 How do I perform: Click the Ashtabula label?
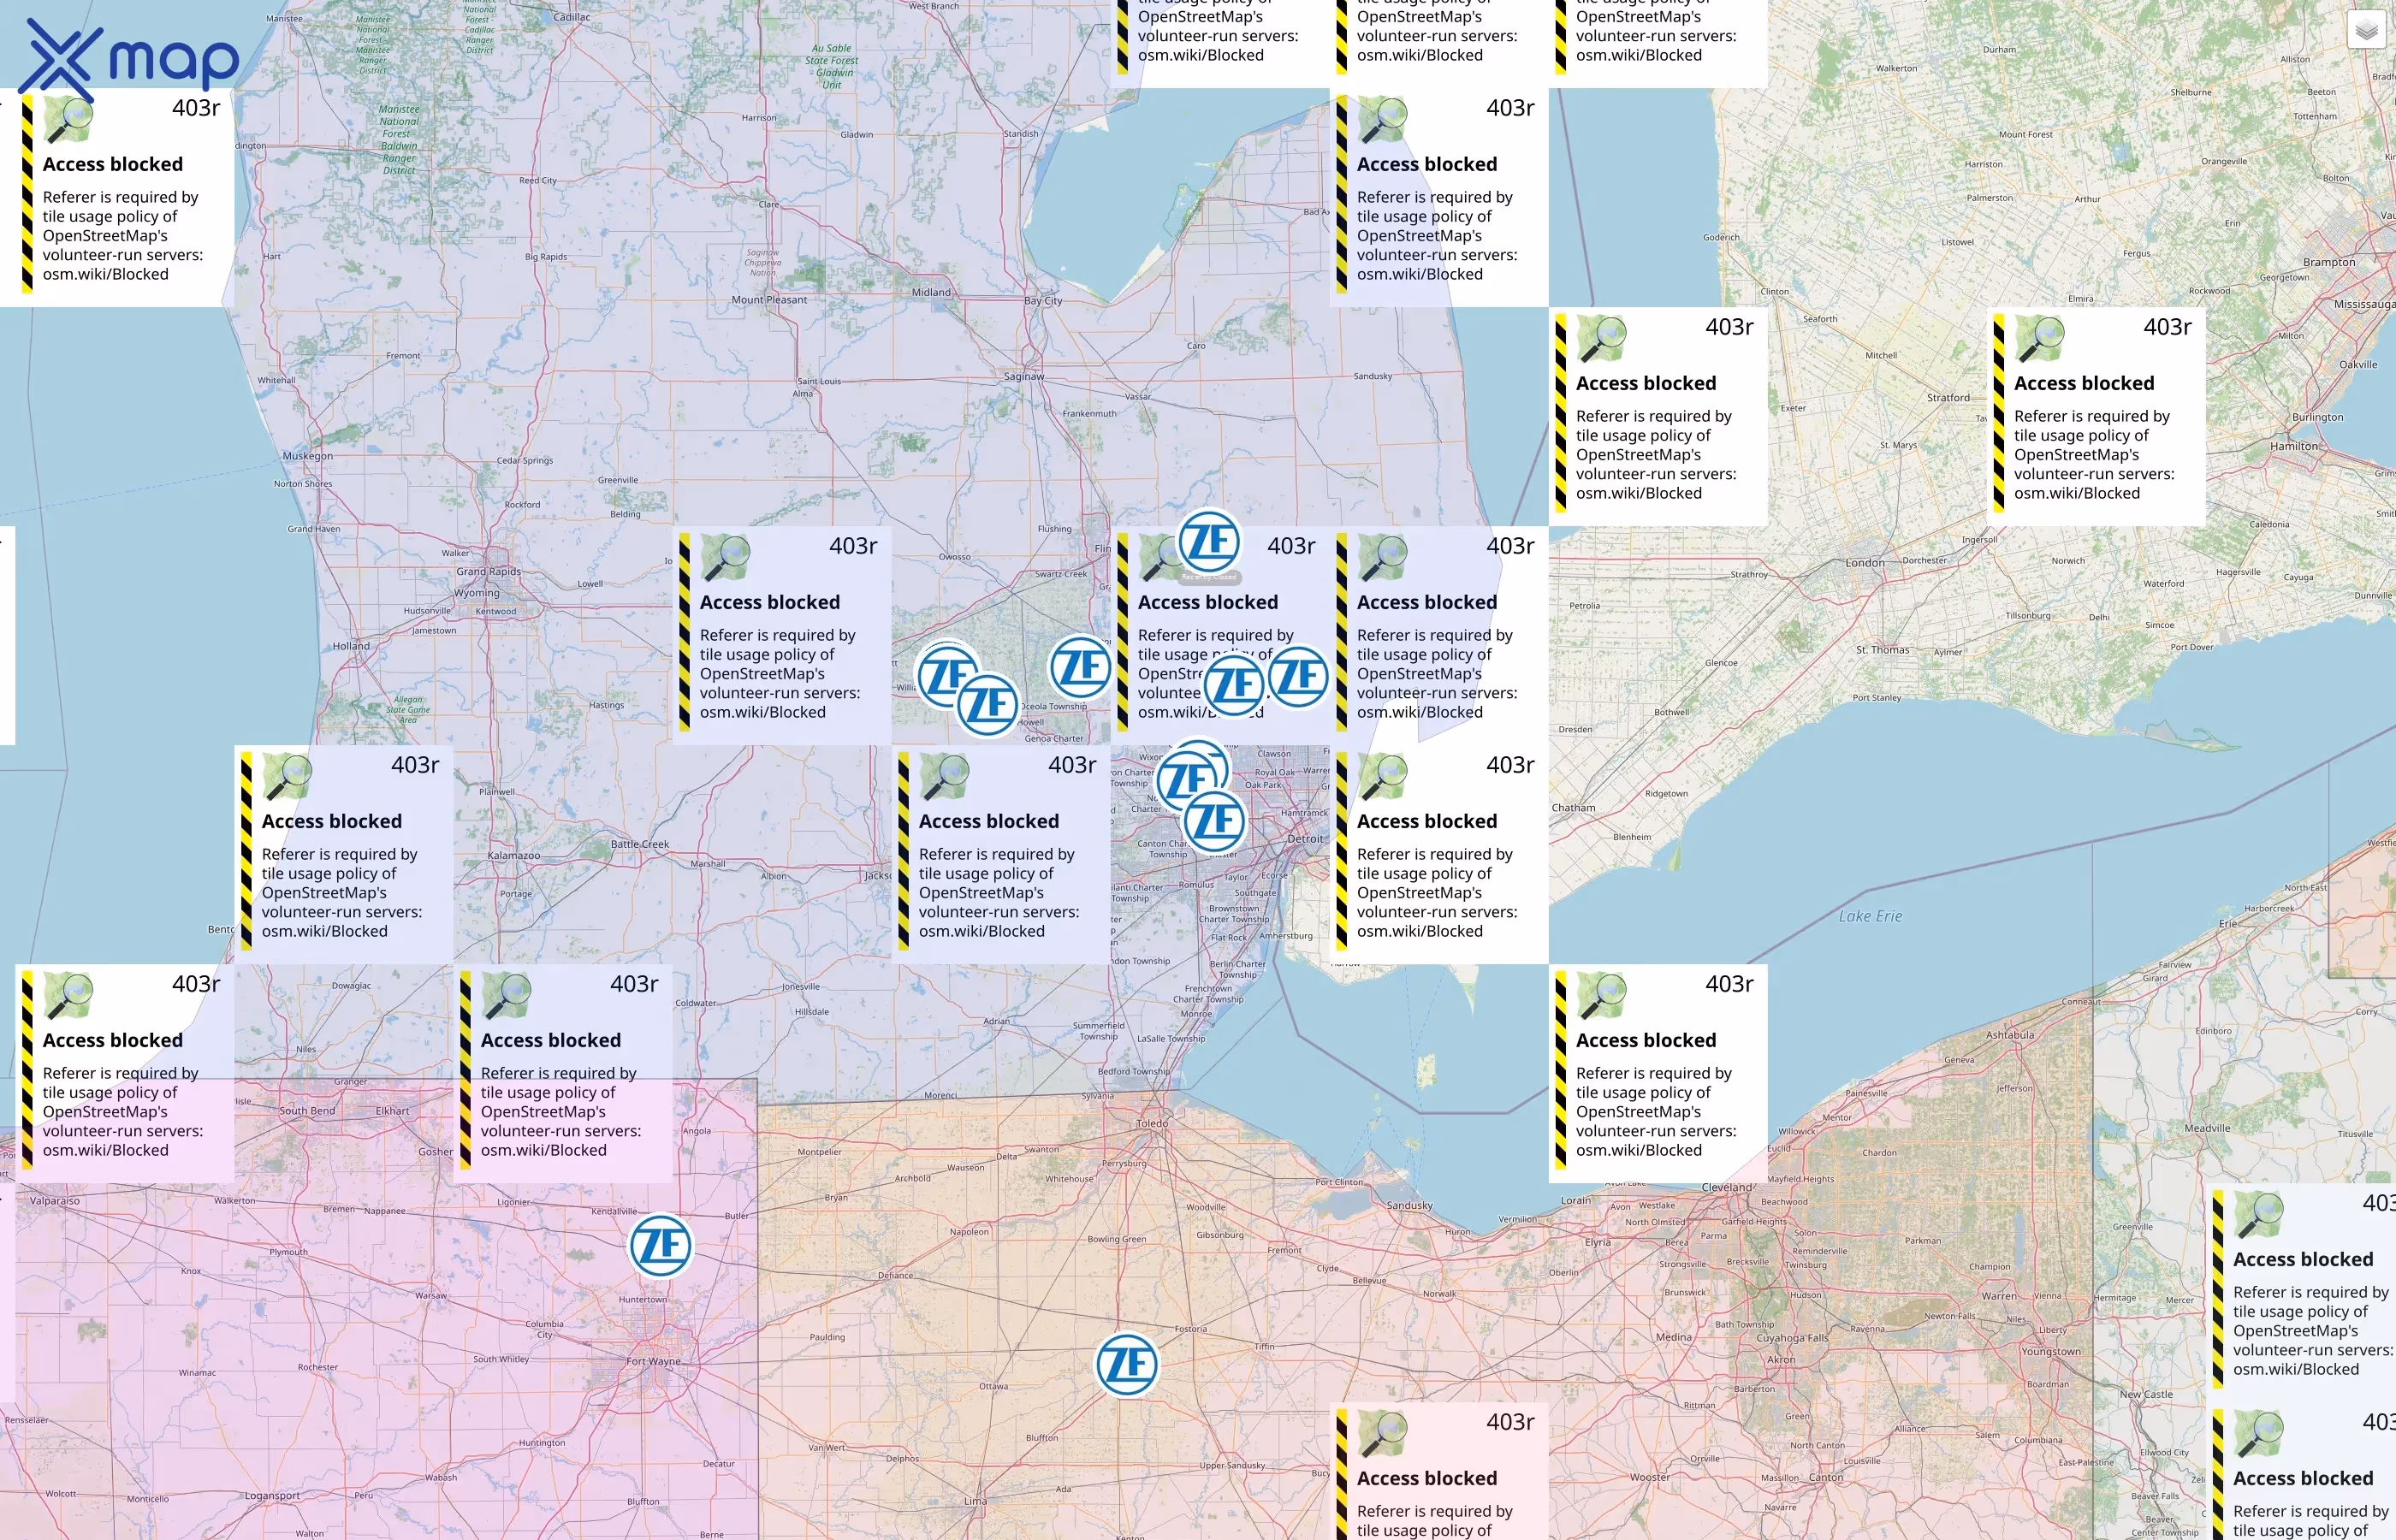click(x=2010, y=1035)
